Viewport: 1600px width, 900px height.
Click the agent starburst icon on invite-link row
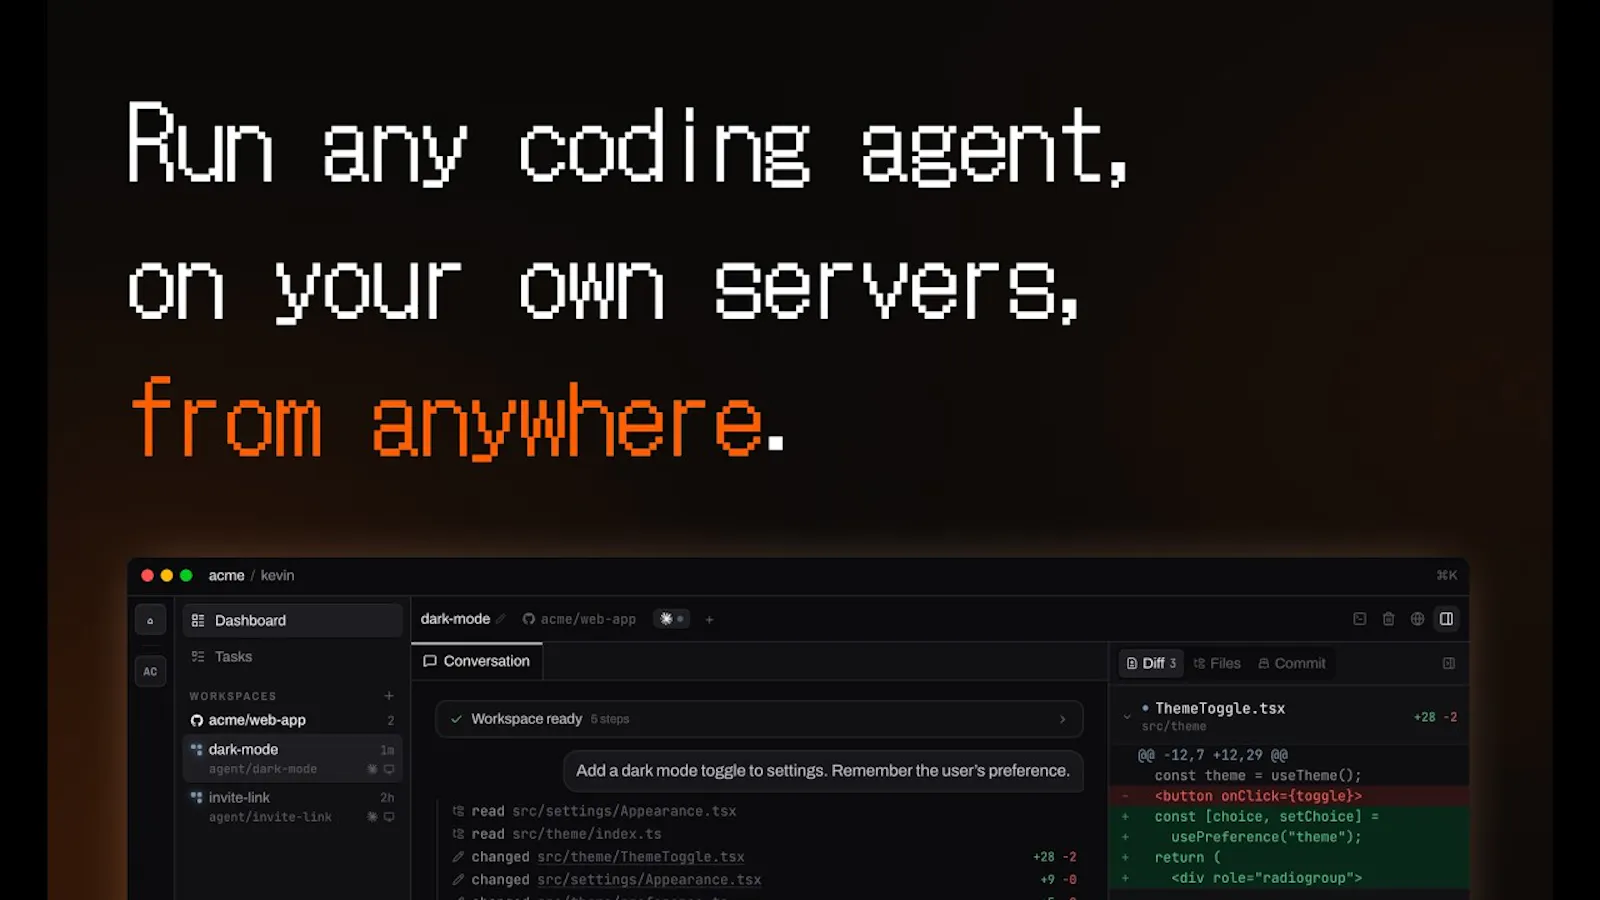tap(372, 817)
